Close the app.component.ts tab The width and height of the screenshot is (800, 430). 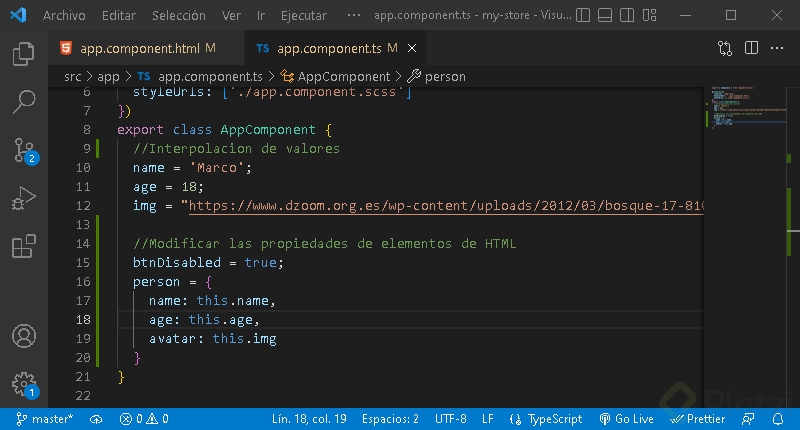click(412, 48)
